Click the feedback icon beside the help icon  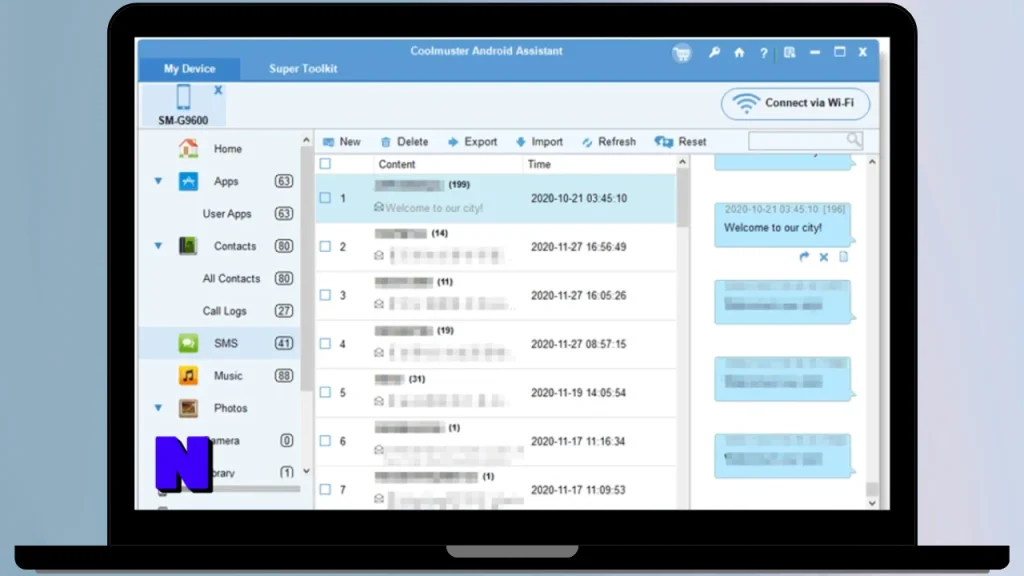click(x=790, y=52)
